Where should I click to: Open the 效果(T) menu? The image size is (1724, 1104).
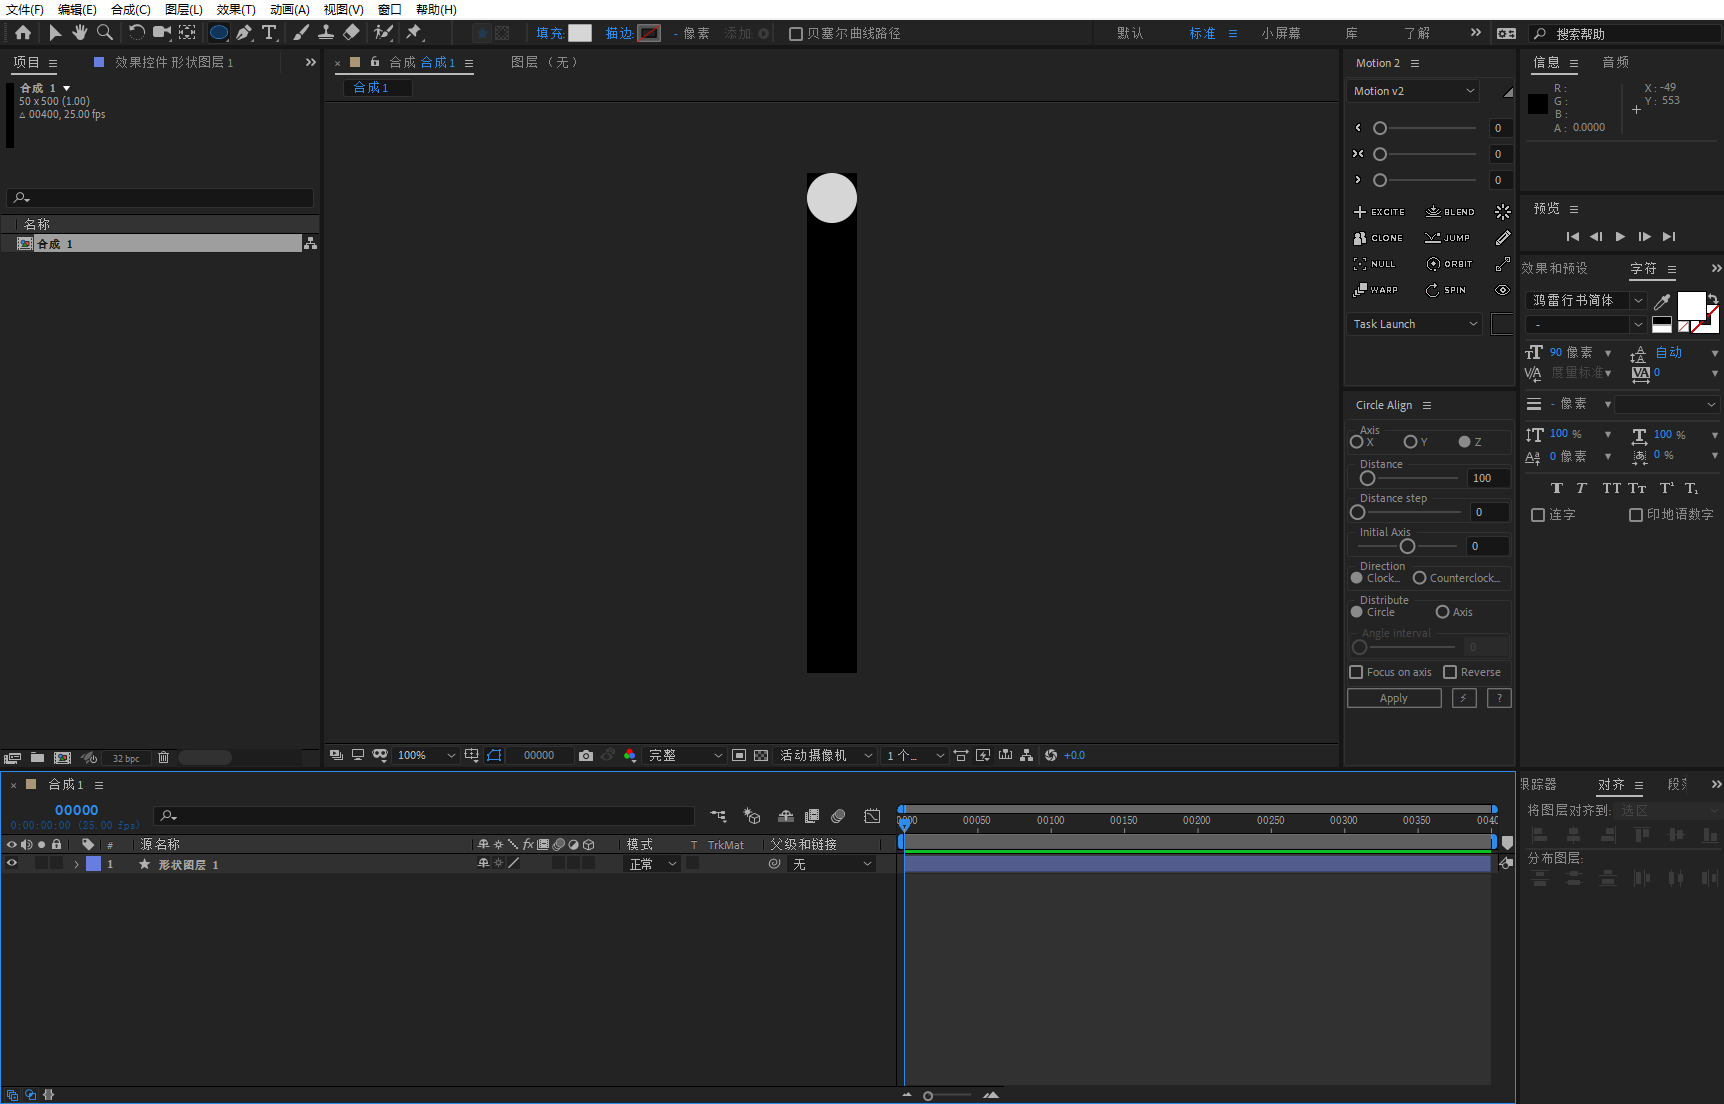236,10
